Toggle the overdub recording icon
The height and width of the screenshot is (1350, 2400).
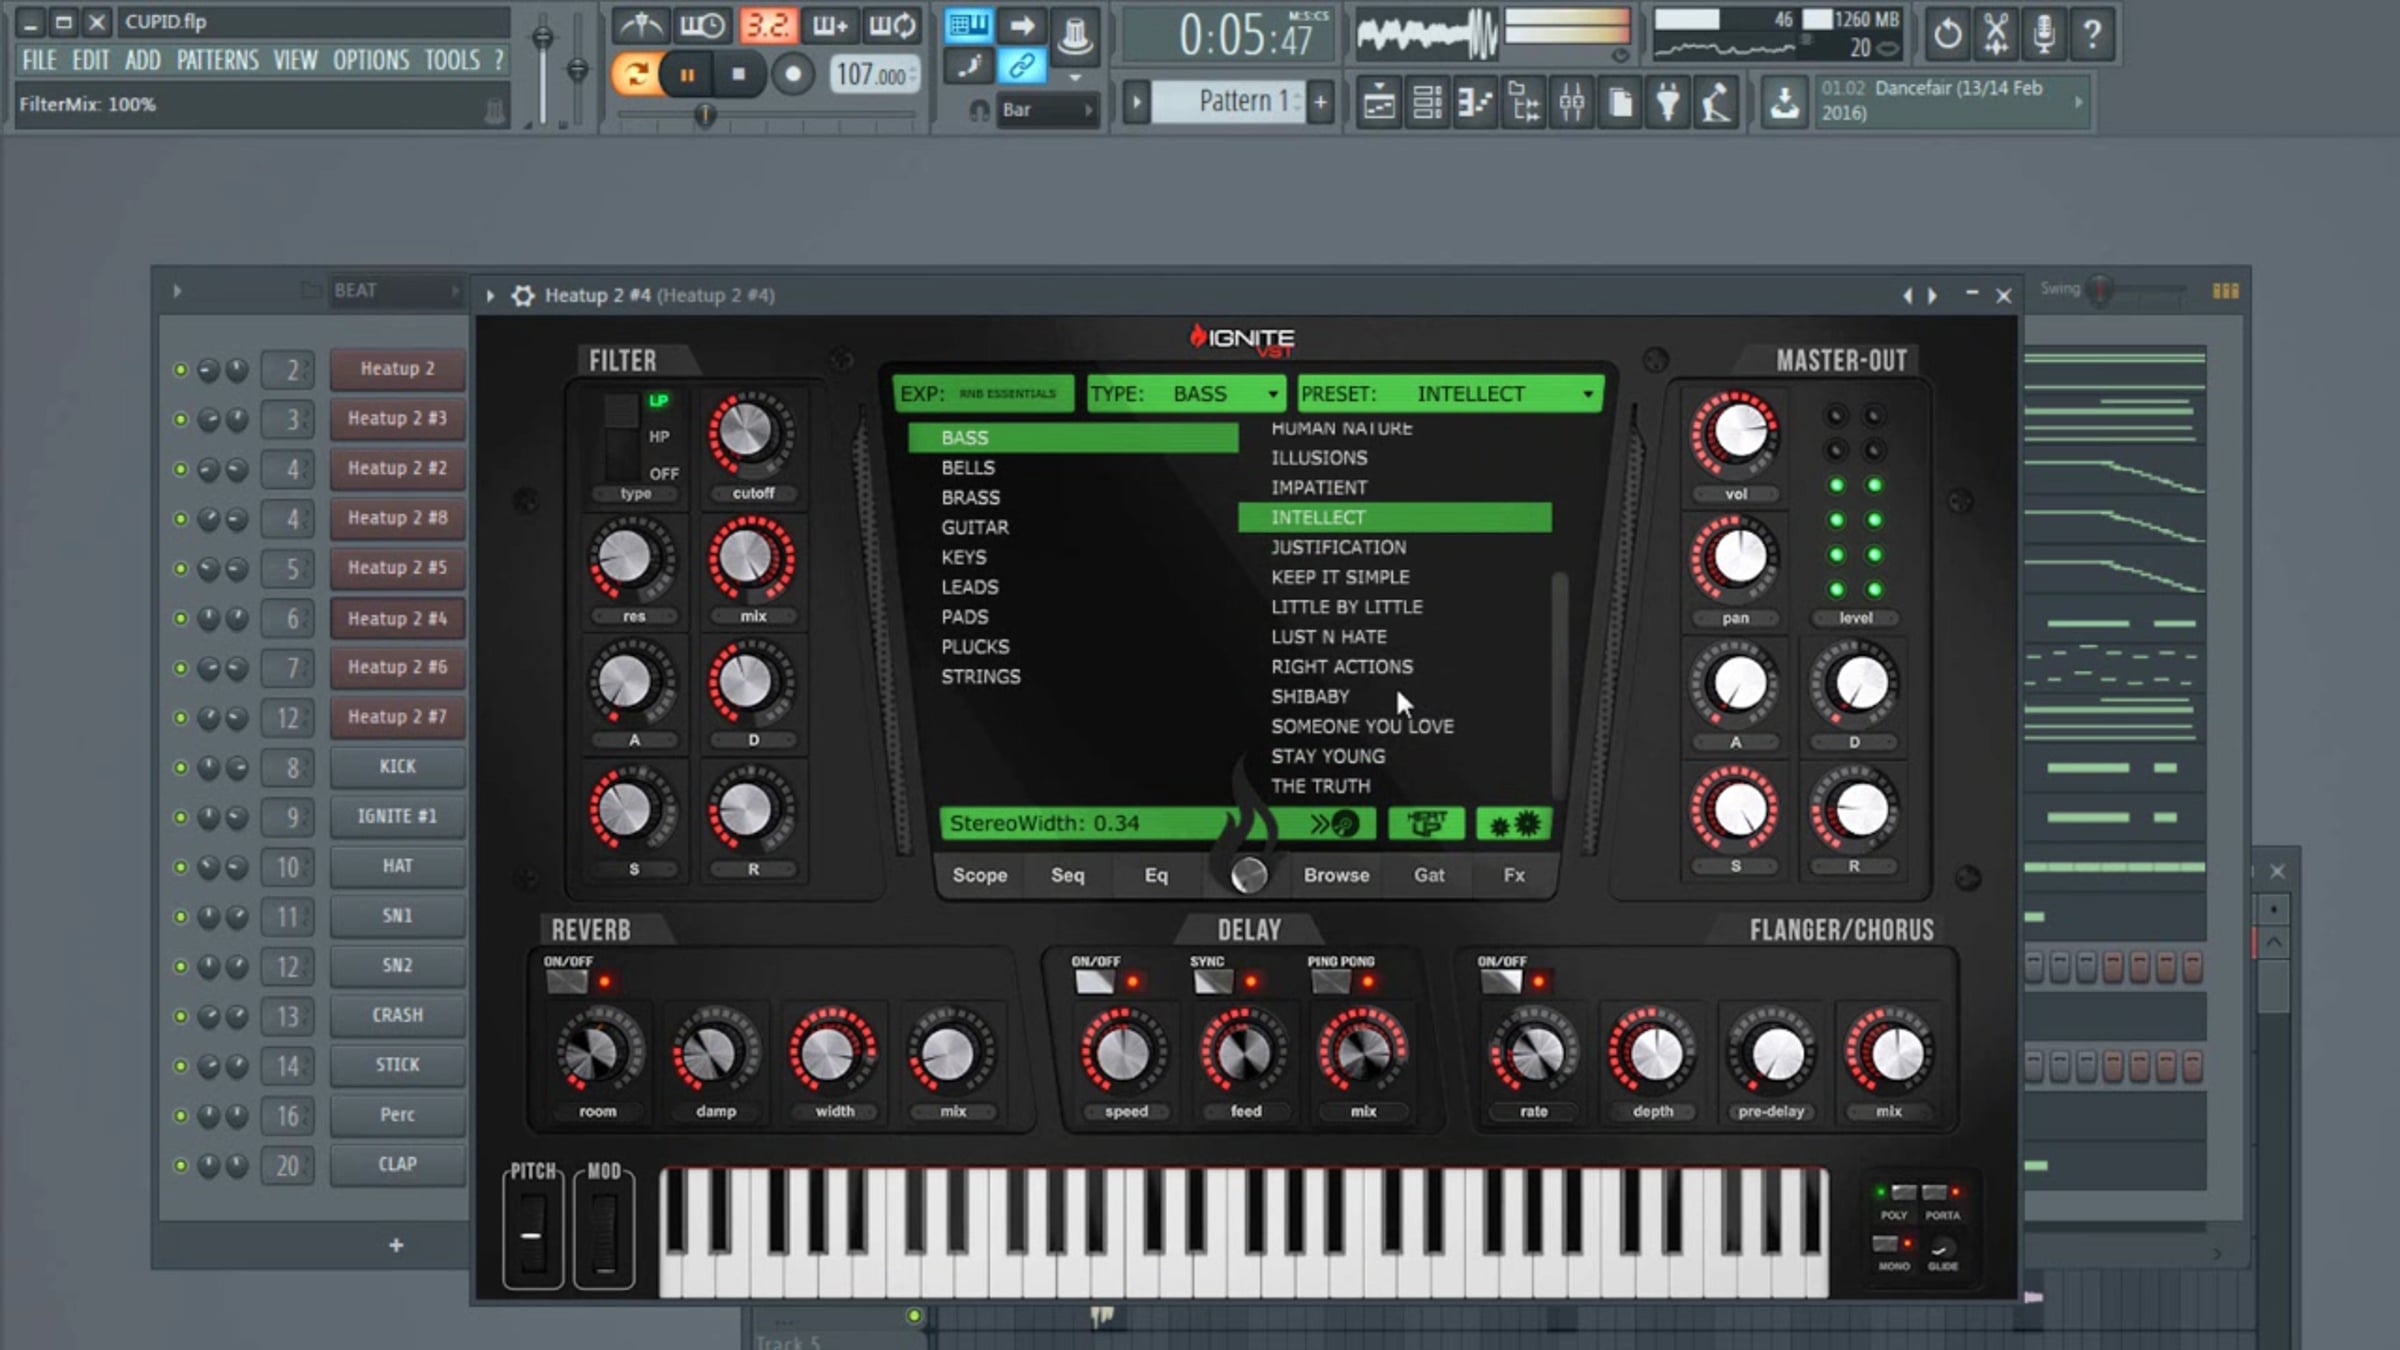pyautogui.click(x=830, y=25)
